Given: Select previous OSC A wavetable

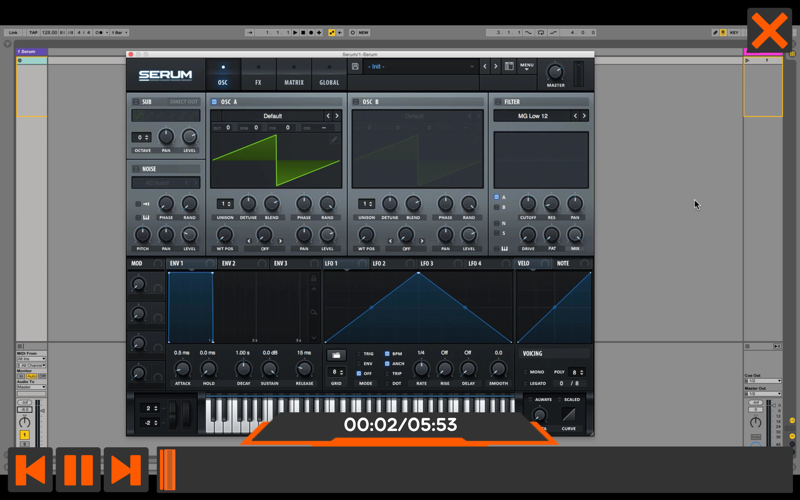Looking at the screenshot, I should coord(328,116).
